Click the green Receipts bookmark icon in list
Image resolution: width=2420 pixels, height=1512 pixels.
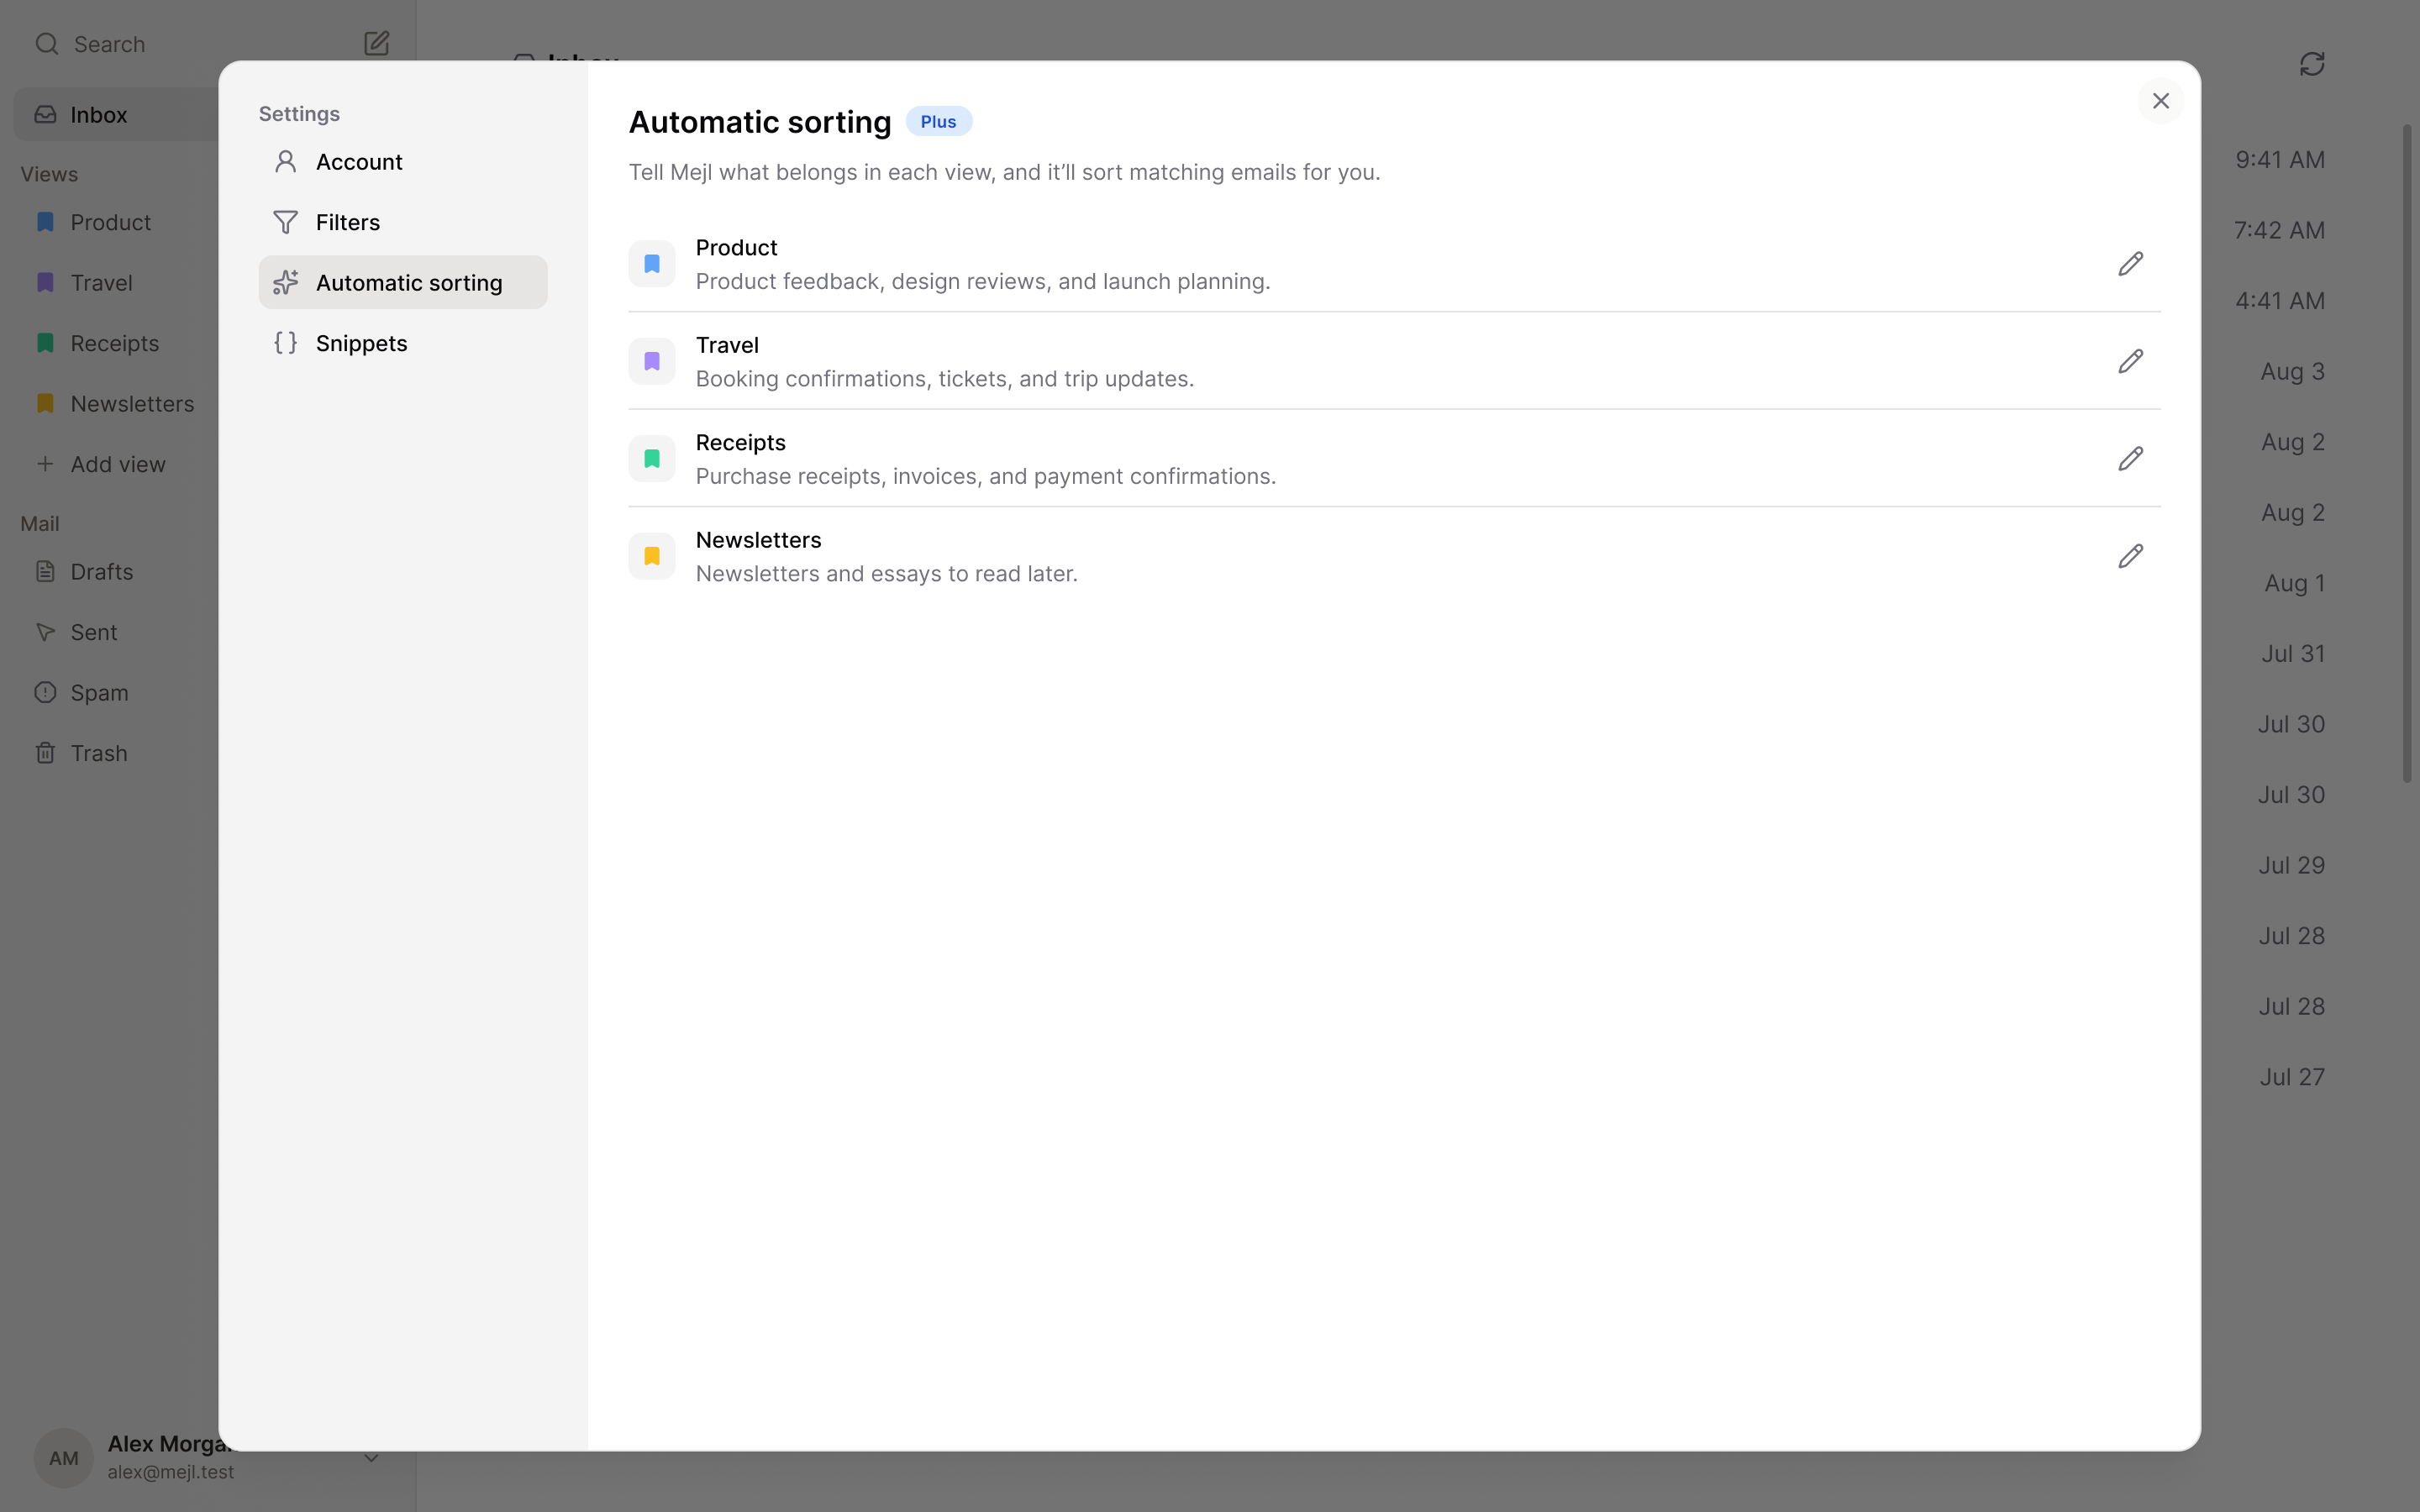[x=652, y=459]
